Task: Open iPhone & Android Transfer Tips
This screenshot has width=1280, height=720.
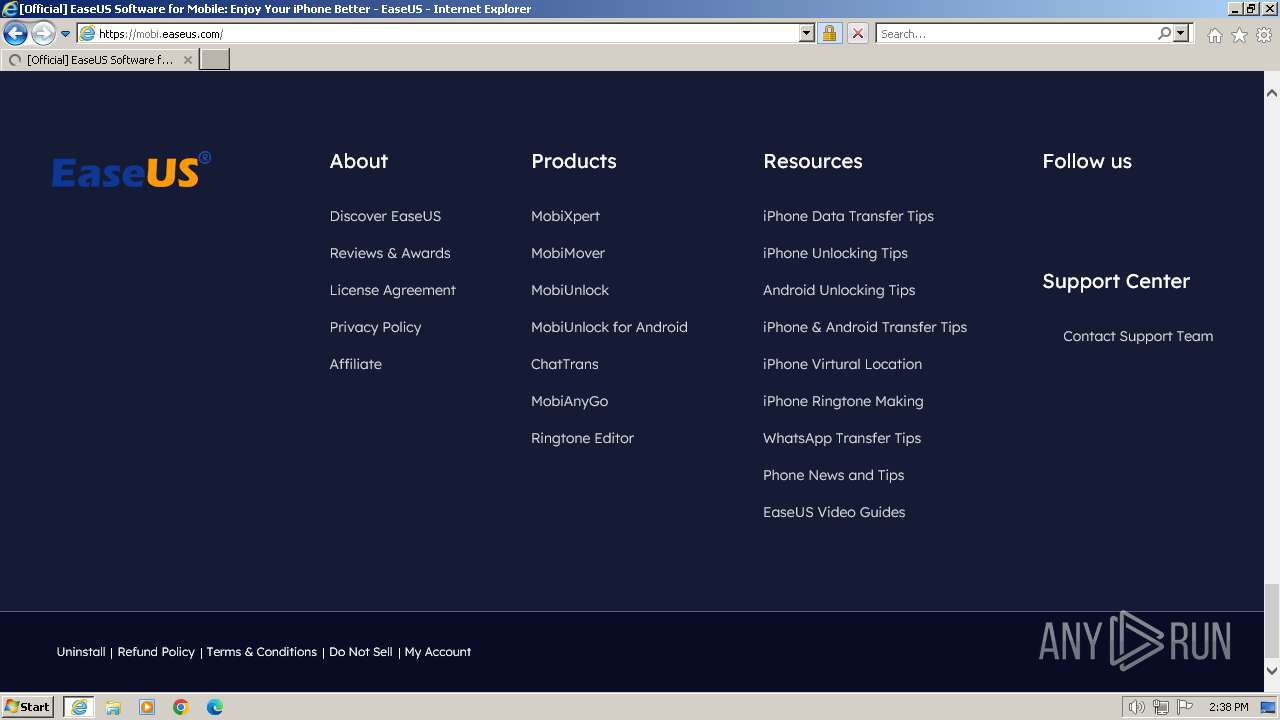Action: click(865, 327)
